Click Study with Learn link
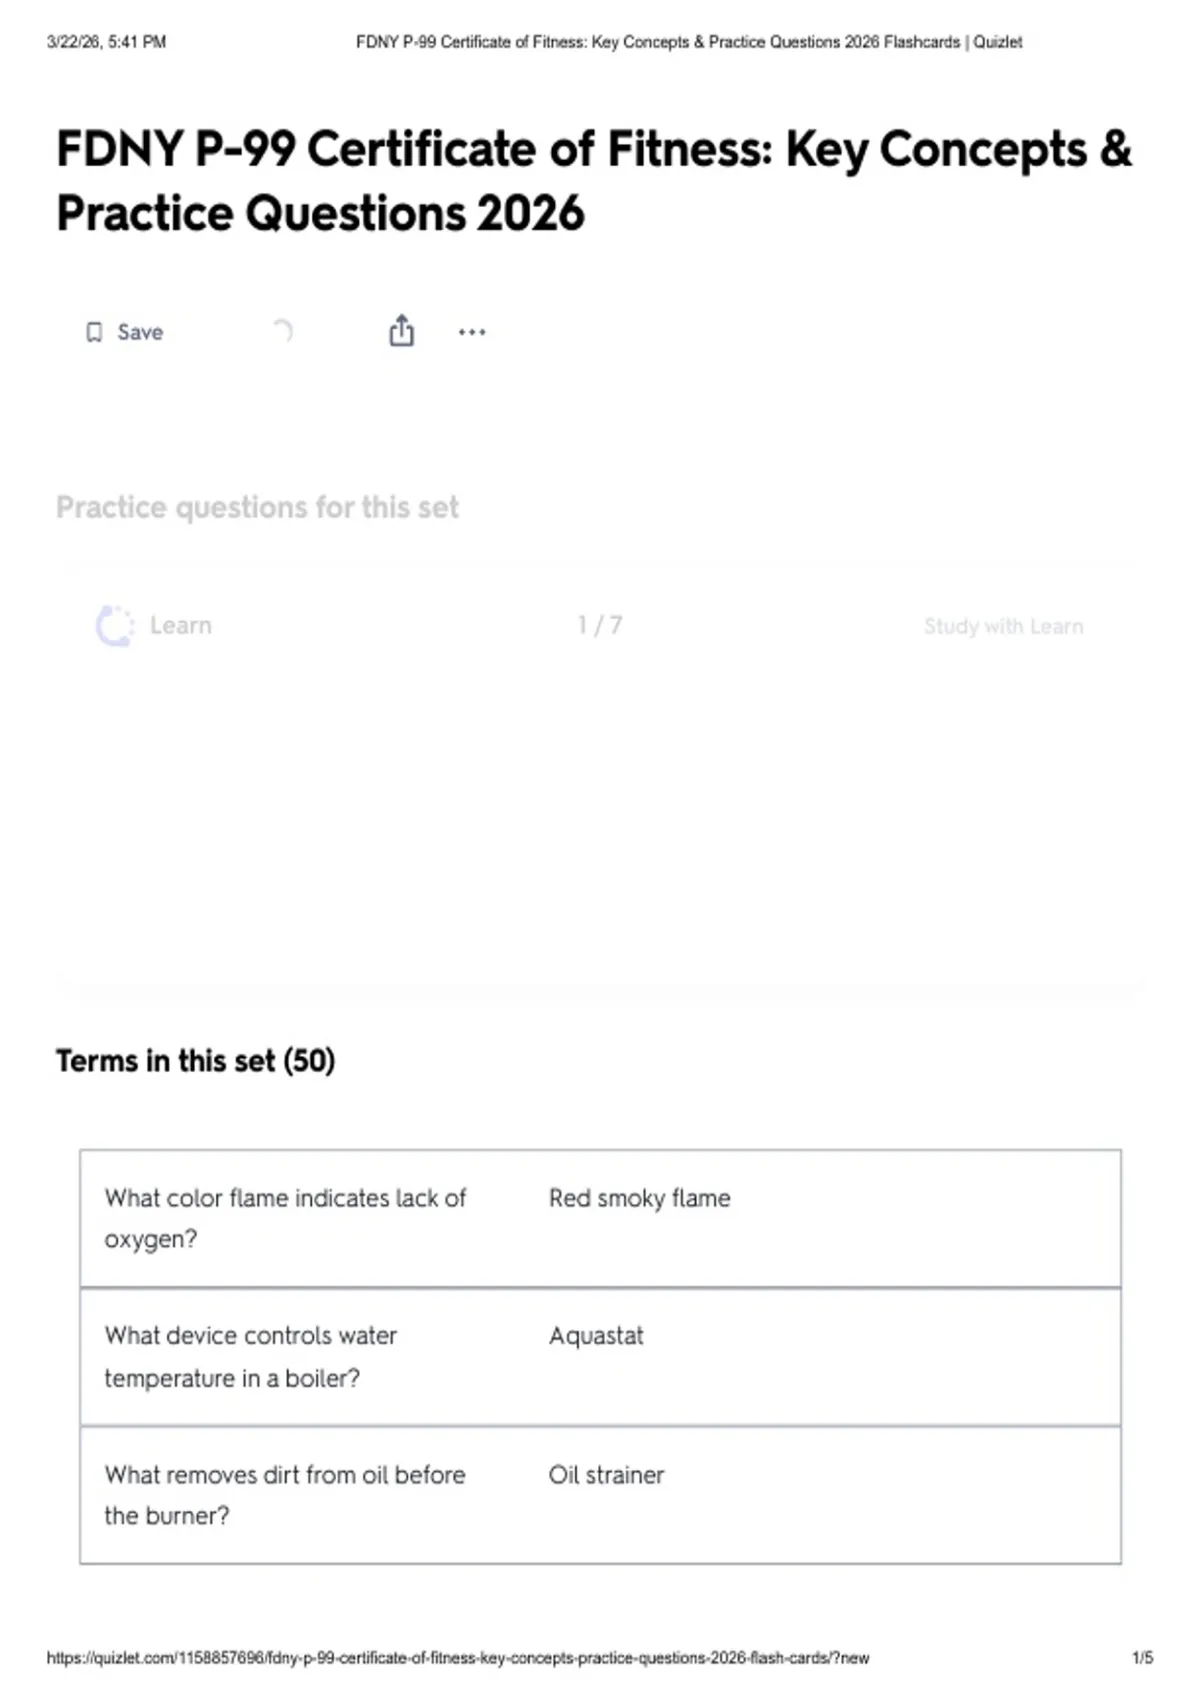Screen dimensions: 1200x1700 1003,626
